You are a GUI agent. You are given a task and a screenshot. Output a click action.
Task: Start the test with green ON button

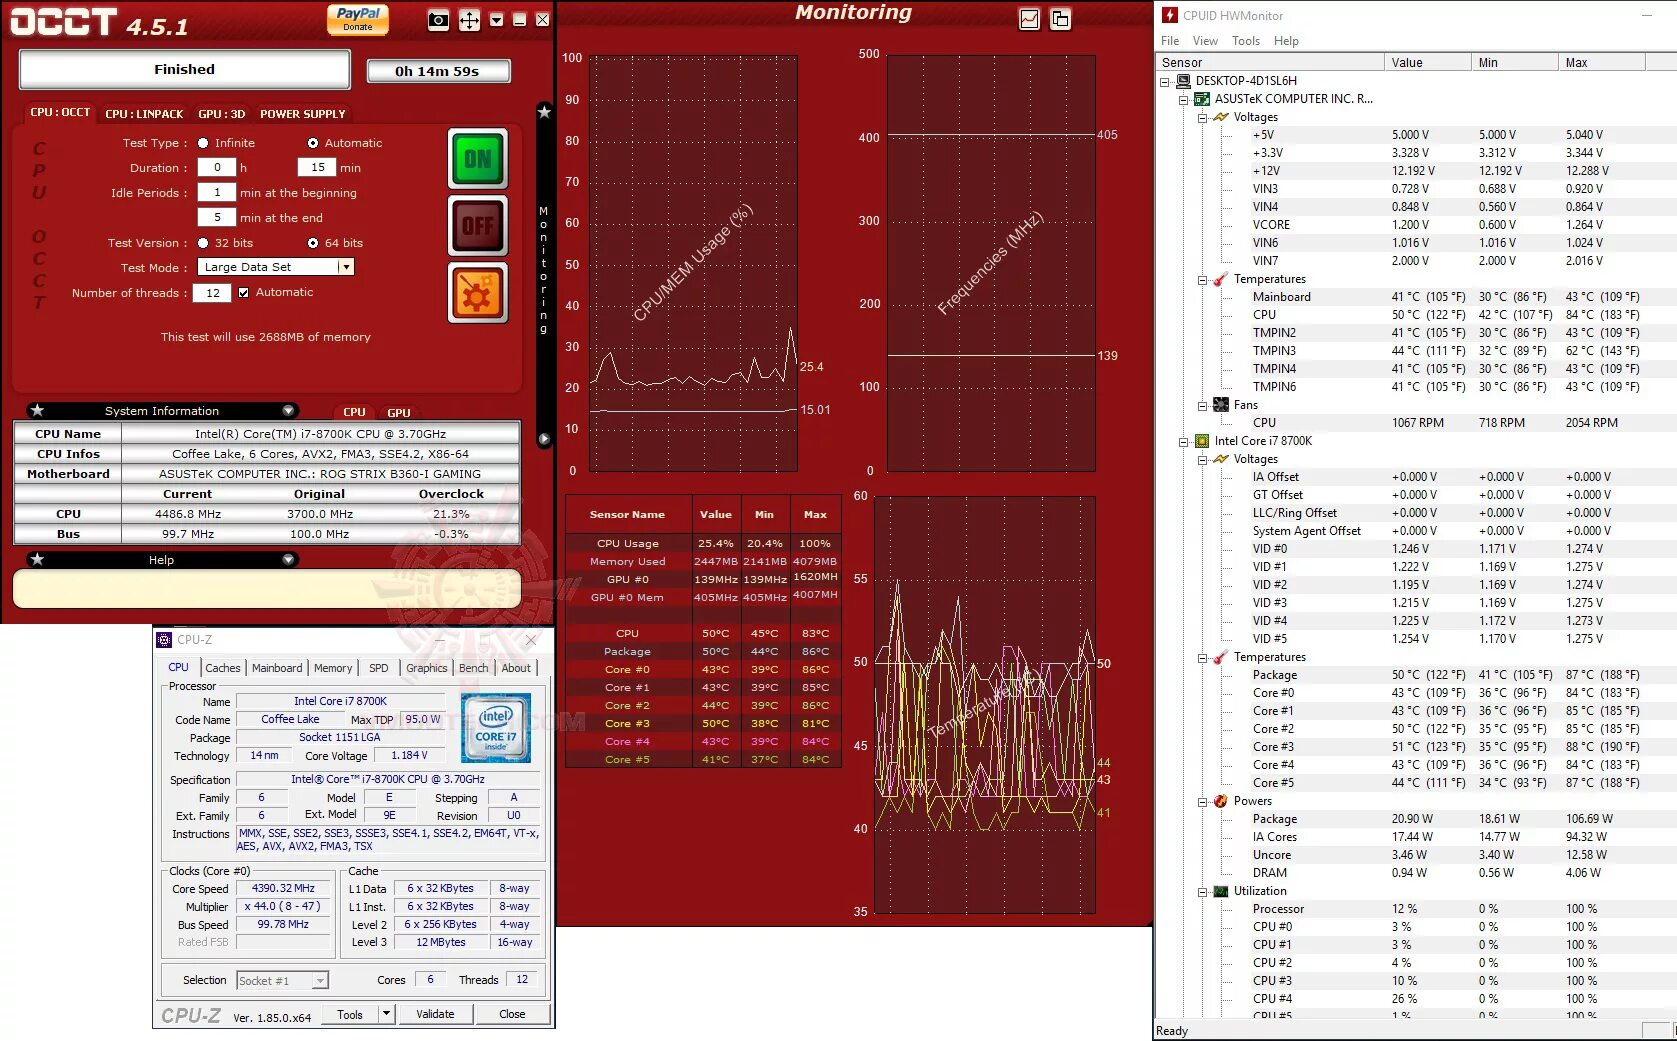(478, 159)
